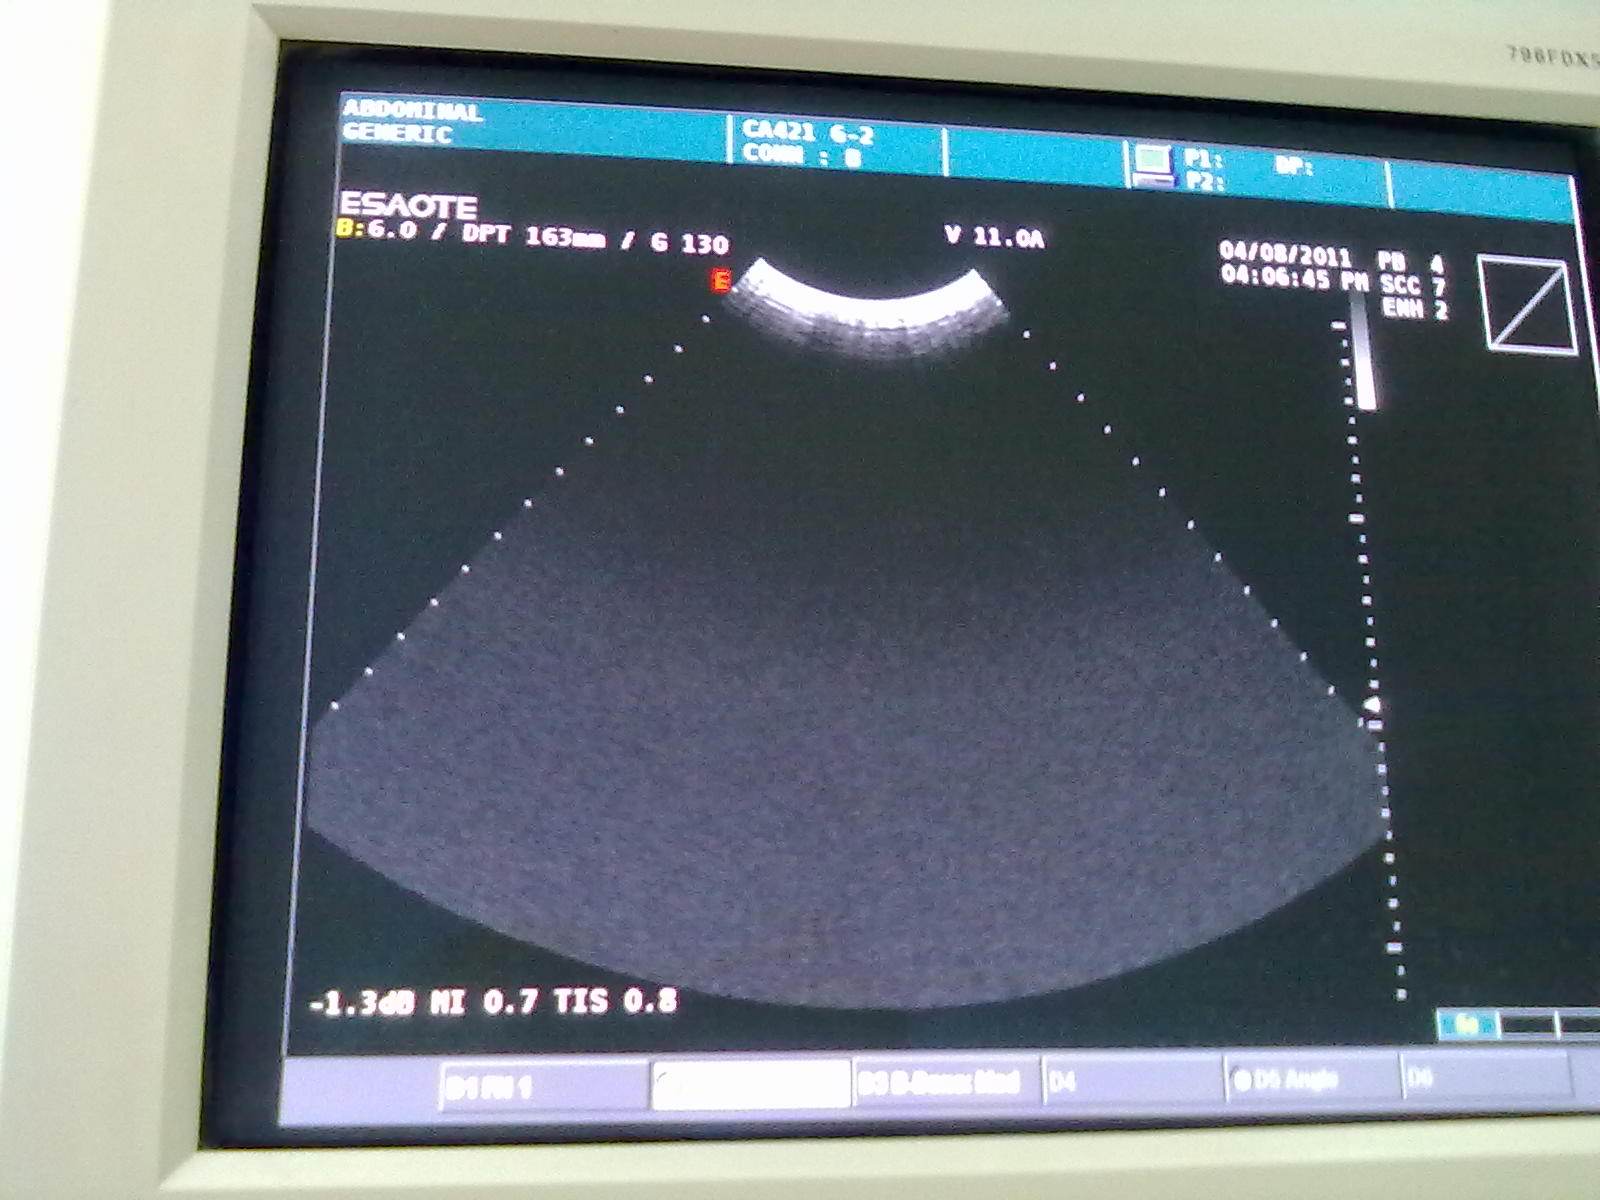Select the D3 softkey
This screenshot has width=1600, height=1200.
click(945, 1082)
